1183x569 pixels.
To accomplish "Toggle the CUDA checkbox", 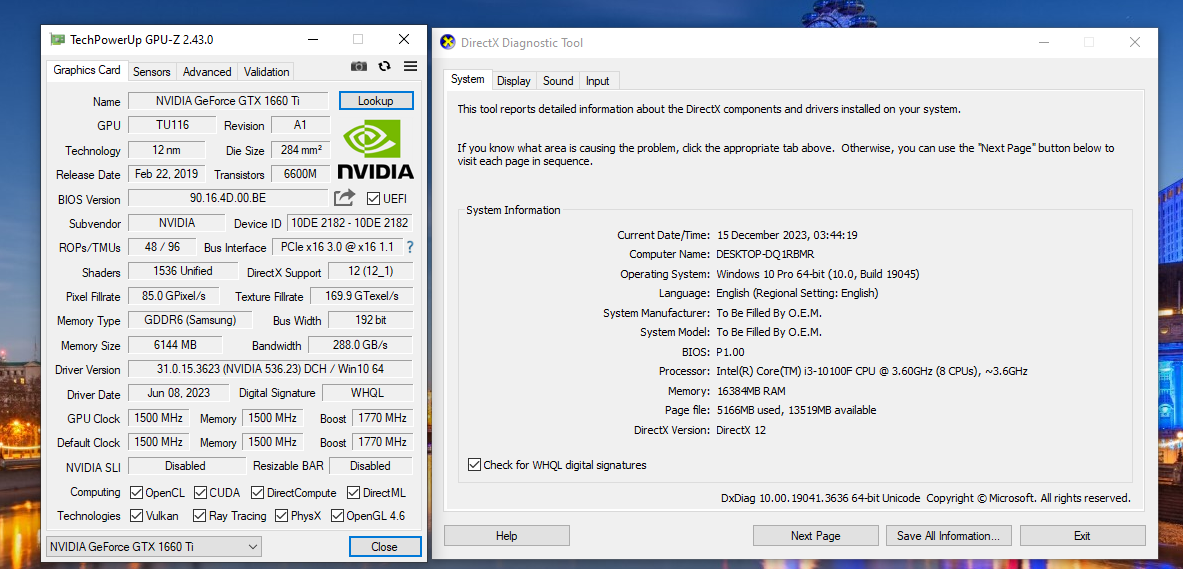I will [201, 493].
